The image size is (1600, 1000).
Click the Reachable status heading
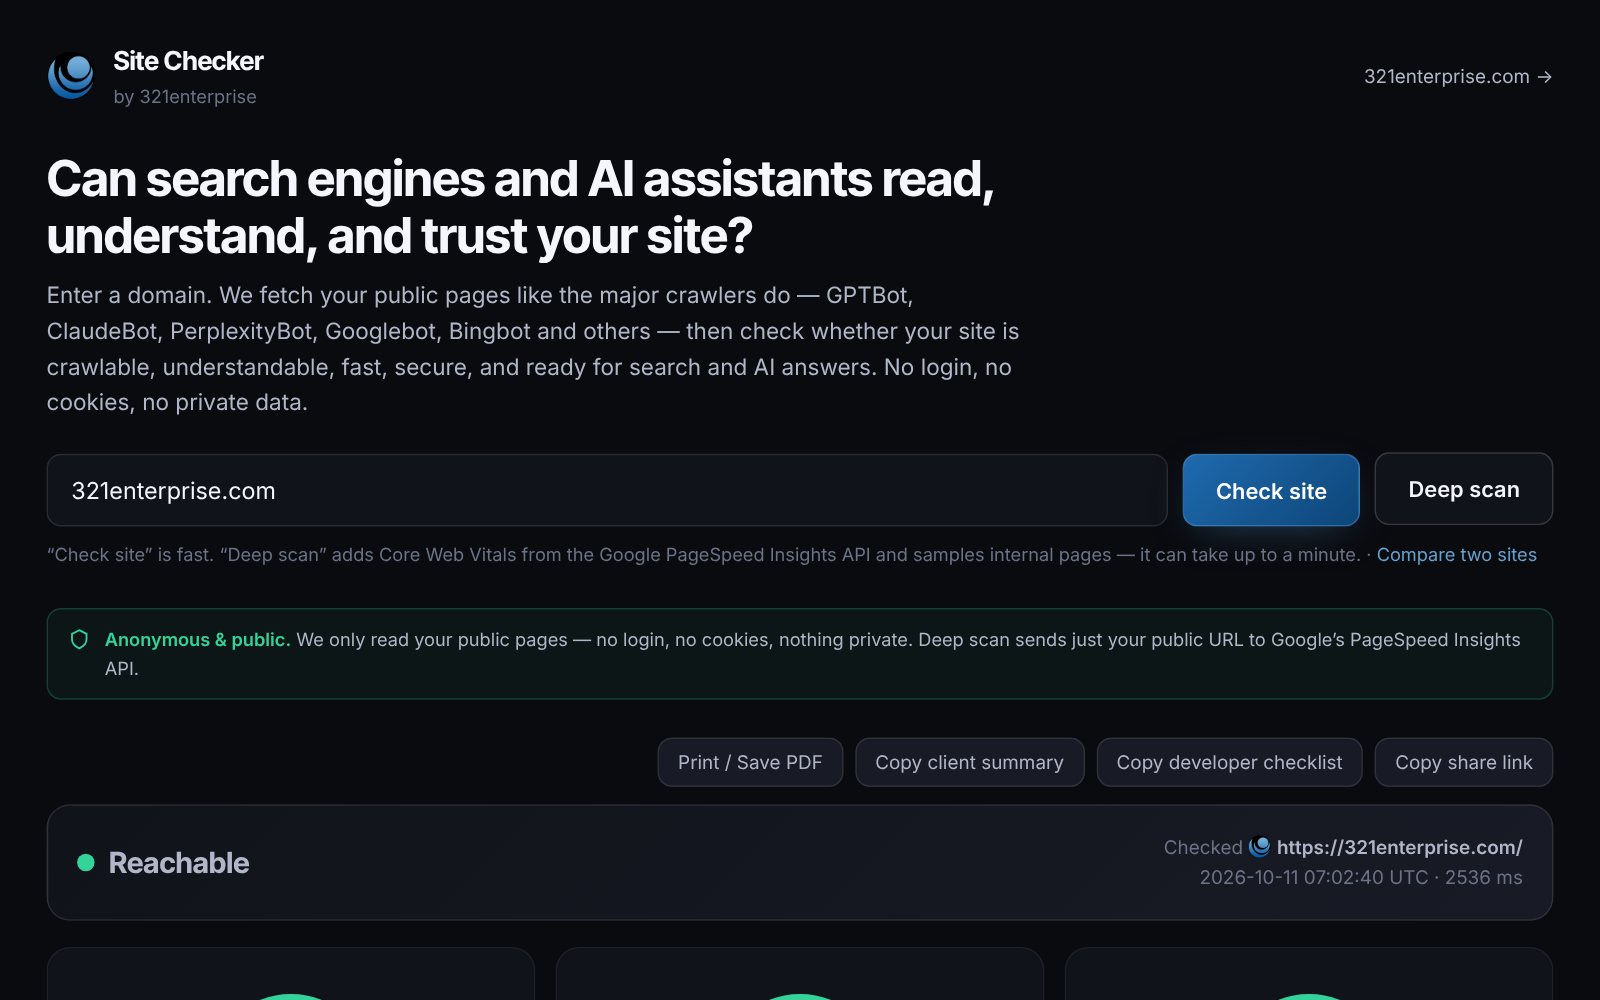pyautogui.click(x=179, y=863)
